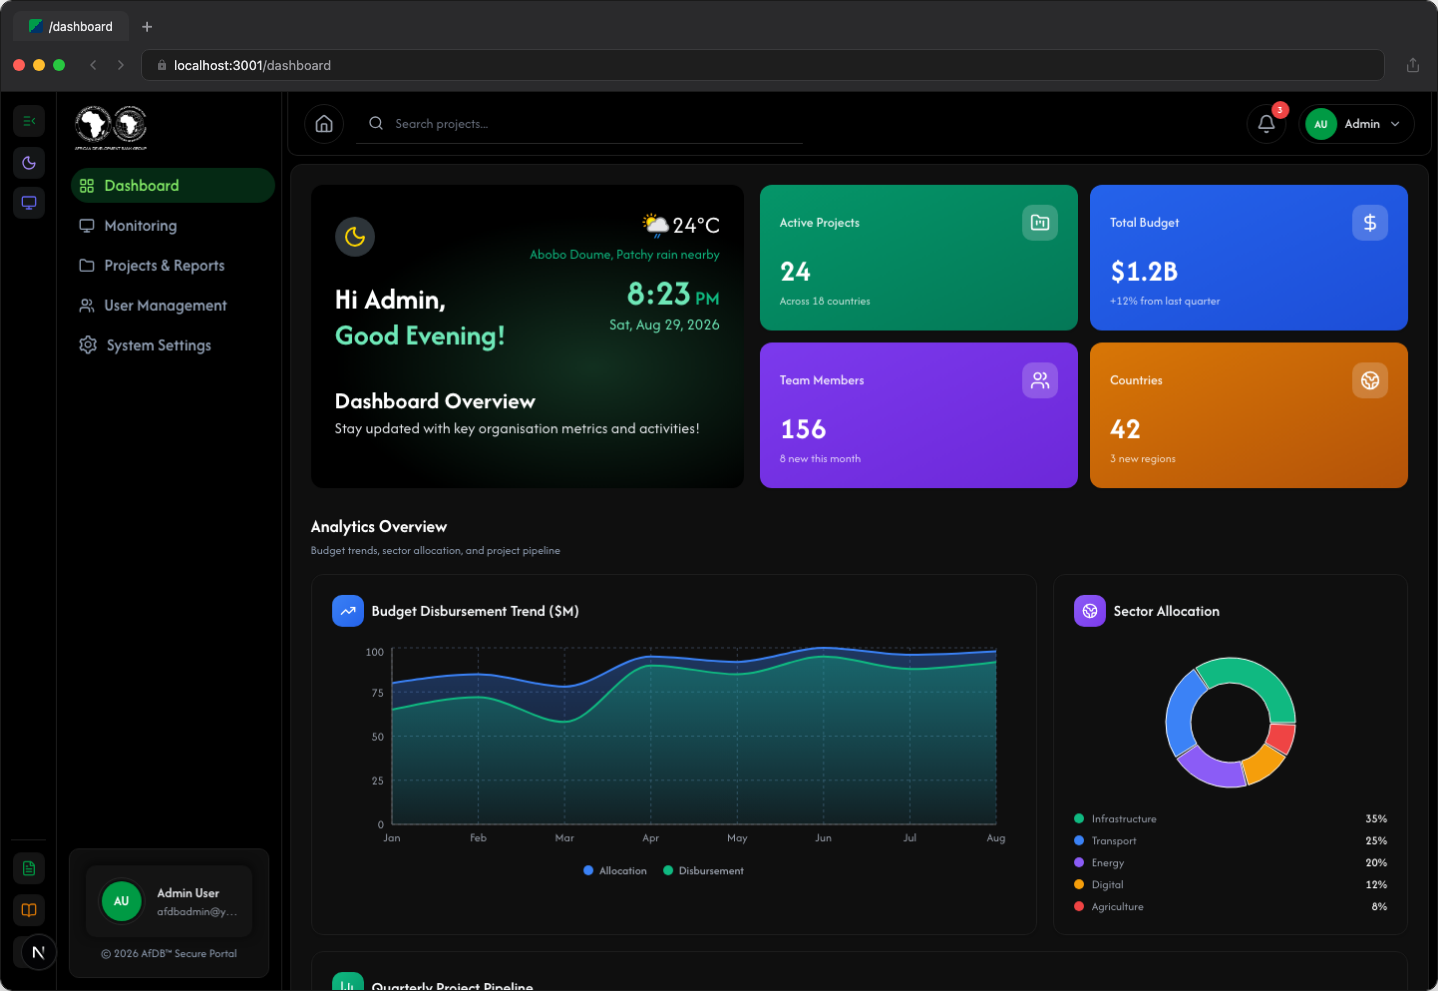Image resolution: width=1438 pixels, height=991 pixels.
Task: Select Agriculture legend row
Action: click(1230, 907)
